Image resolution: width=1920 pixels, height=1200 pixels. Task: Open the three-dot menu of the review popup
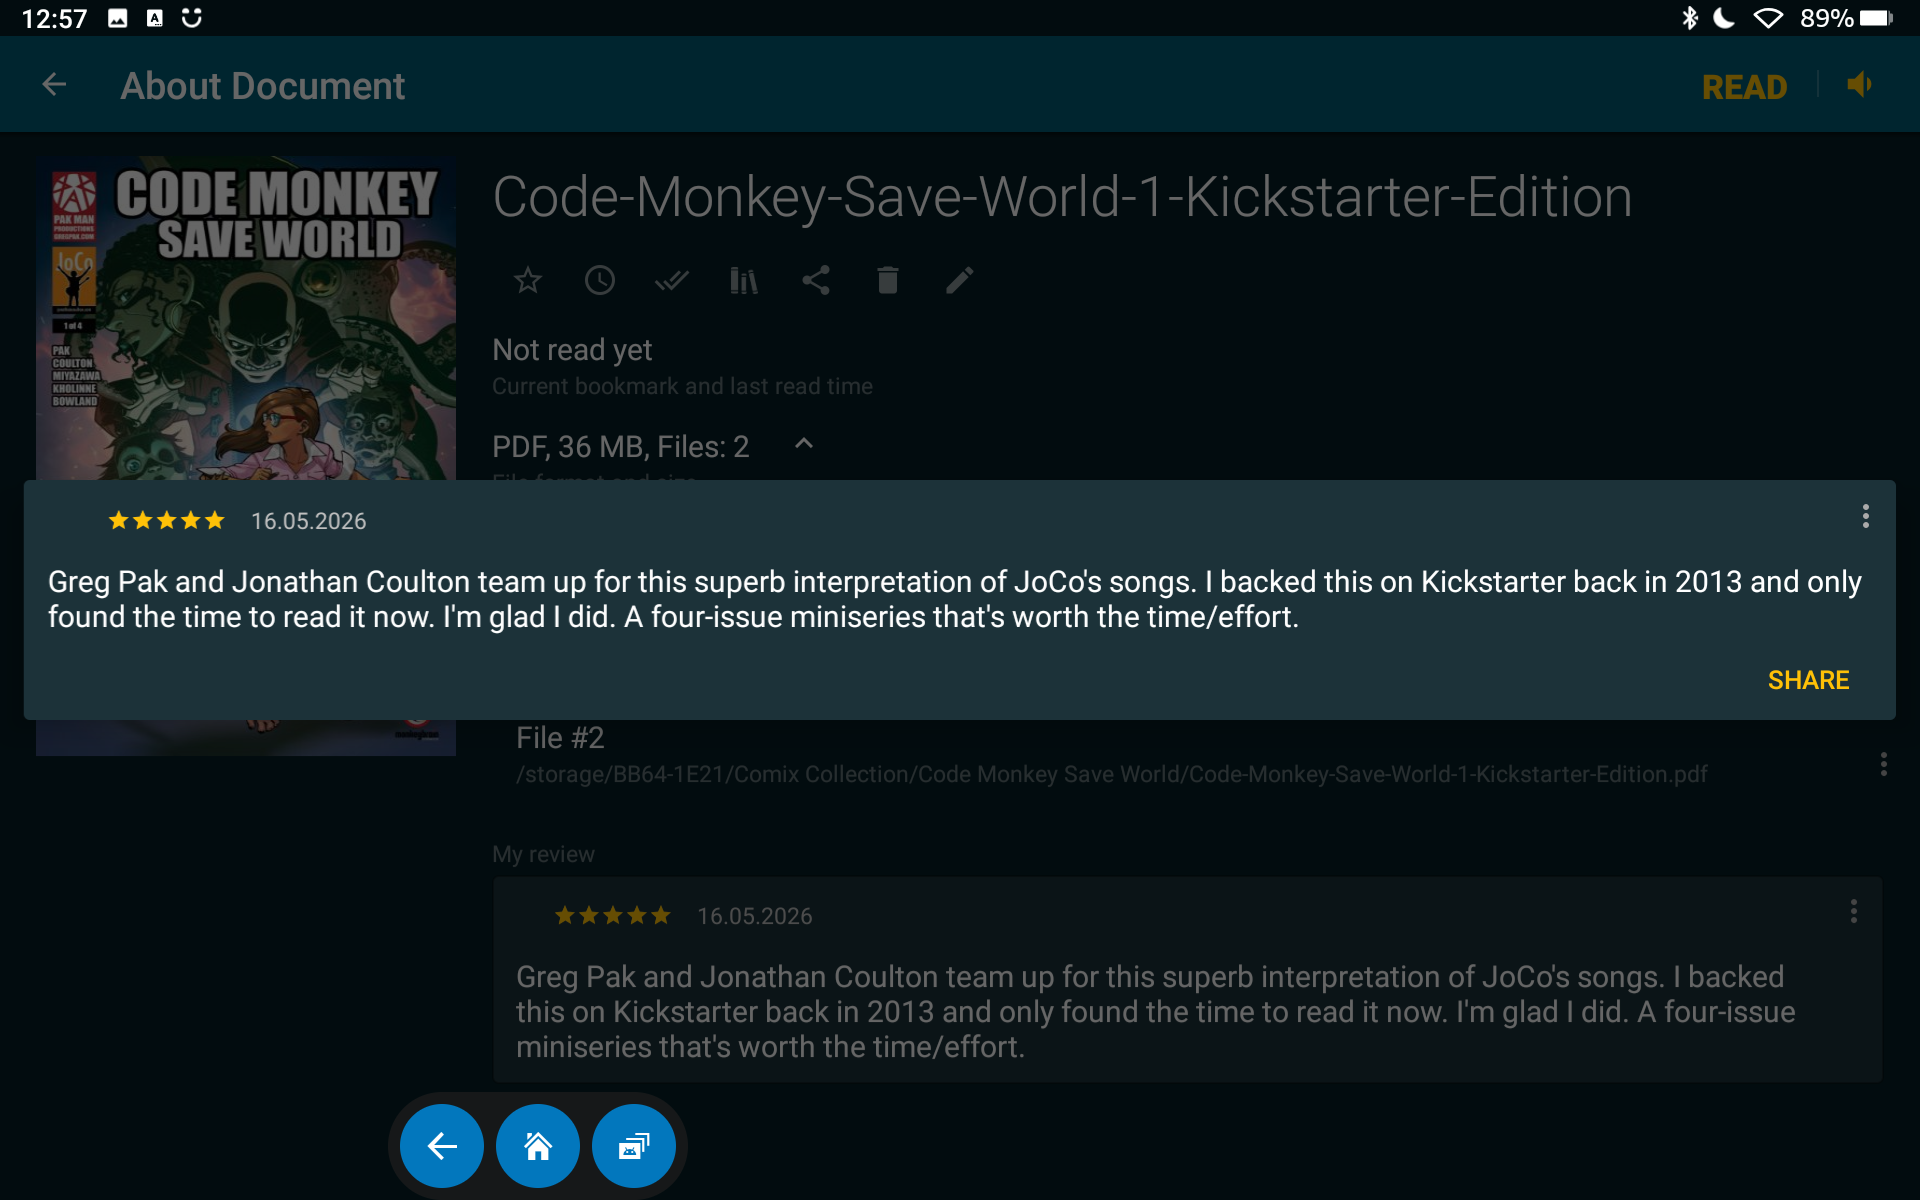tap(1865, 516)
